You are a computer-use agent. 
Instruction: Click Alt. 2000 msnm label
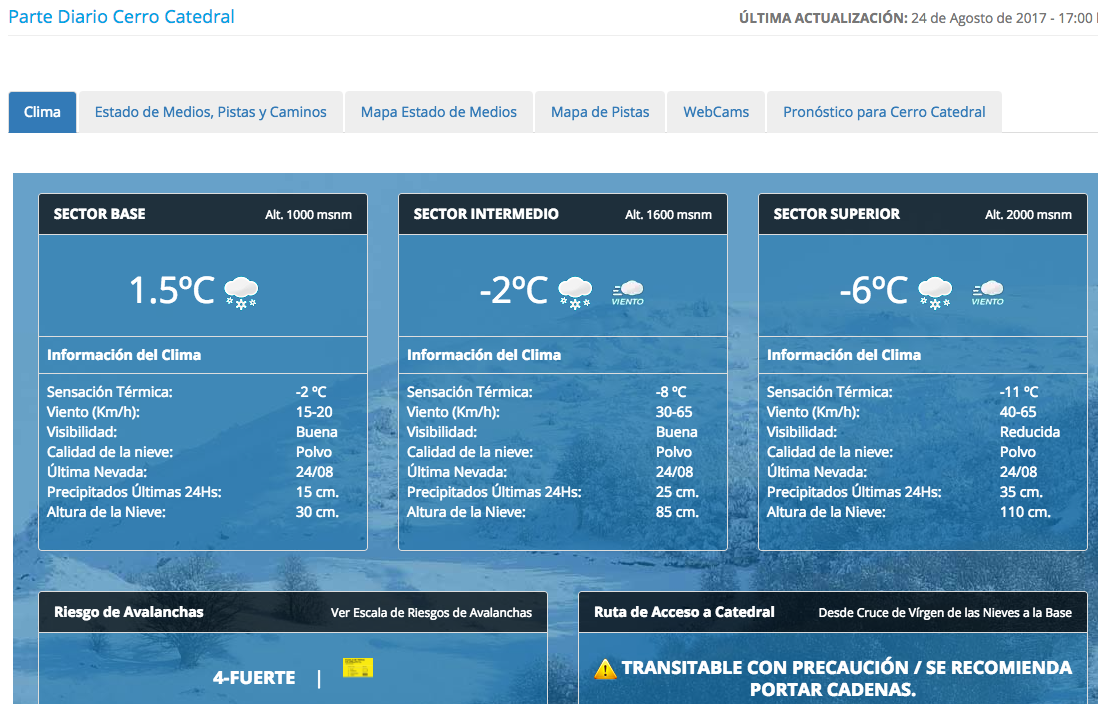pyautogui.click(x=1028, y=215)
